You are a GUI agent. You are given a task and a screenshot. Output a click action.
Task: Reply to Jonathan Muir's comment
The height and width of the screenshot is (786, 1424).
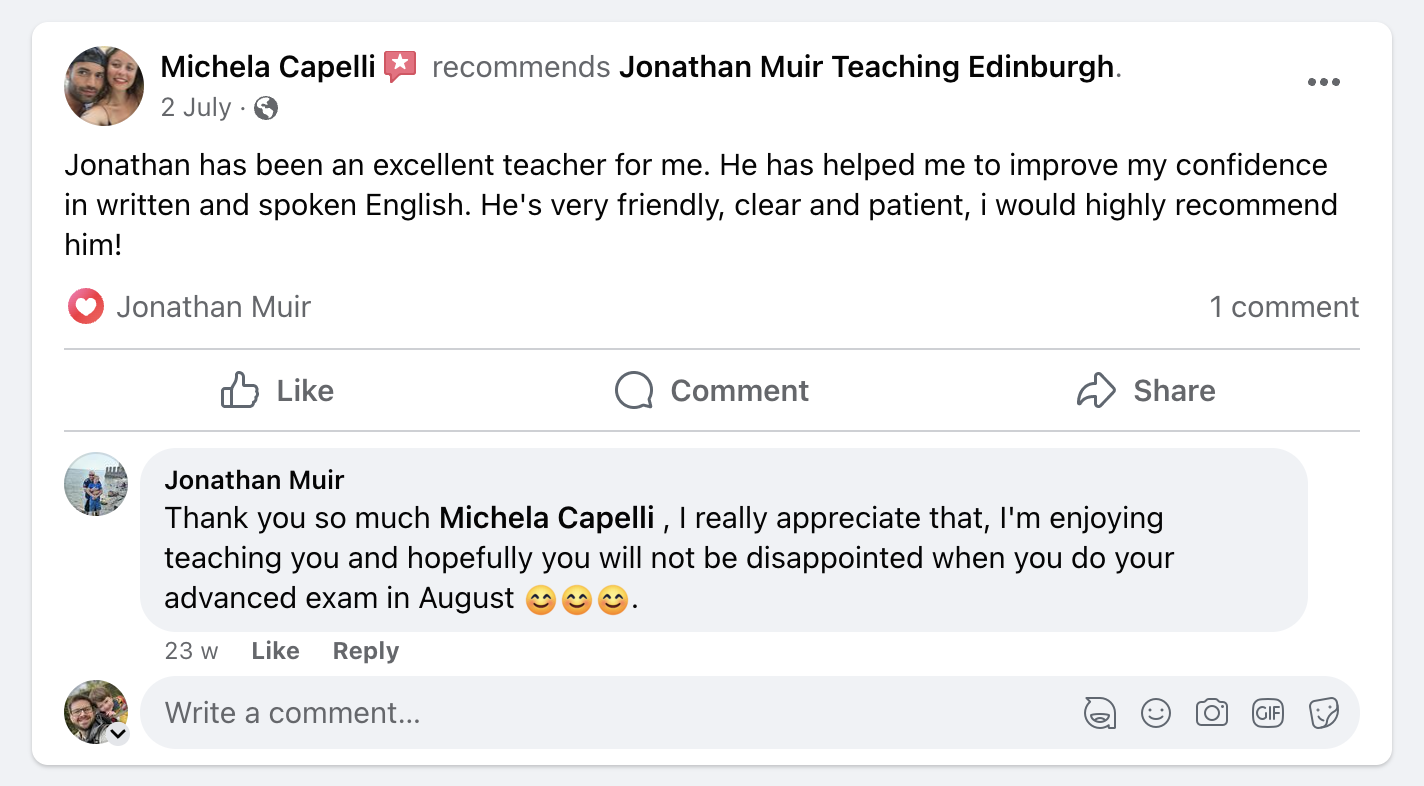click(x=365, y=651)
